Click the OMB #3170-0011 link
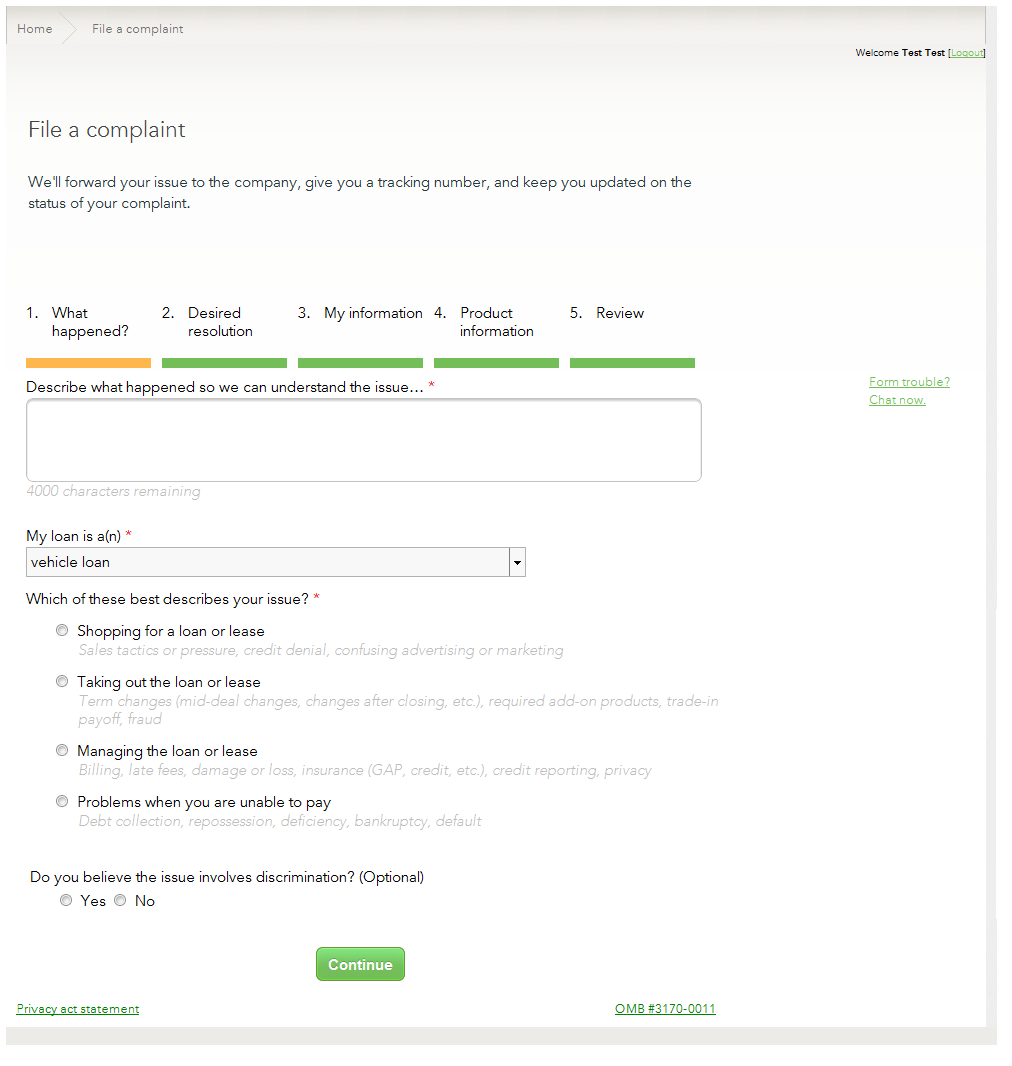 (x=665, y=1009)
